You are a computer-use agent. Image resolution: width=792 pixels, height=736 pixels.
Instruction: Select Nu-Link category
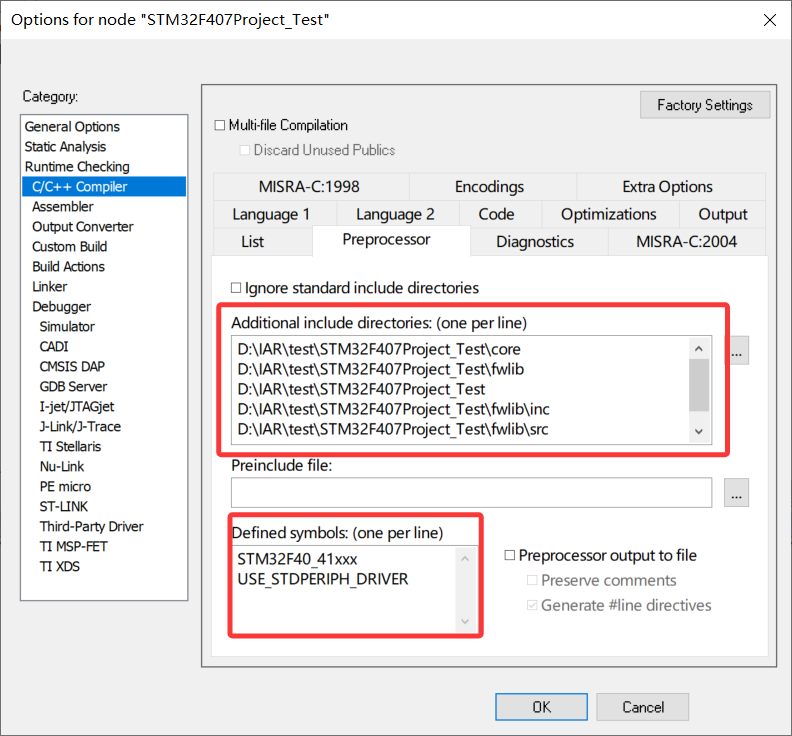click(x=62, y=467)
